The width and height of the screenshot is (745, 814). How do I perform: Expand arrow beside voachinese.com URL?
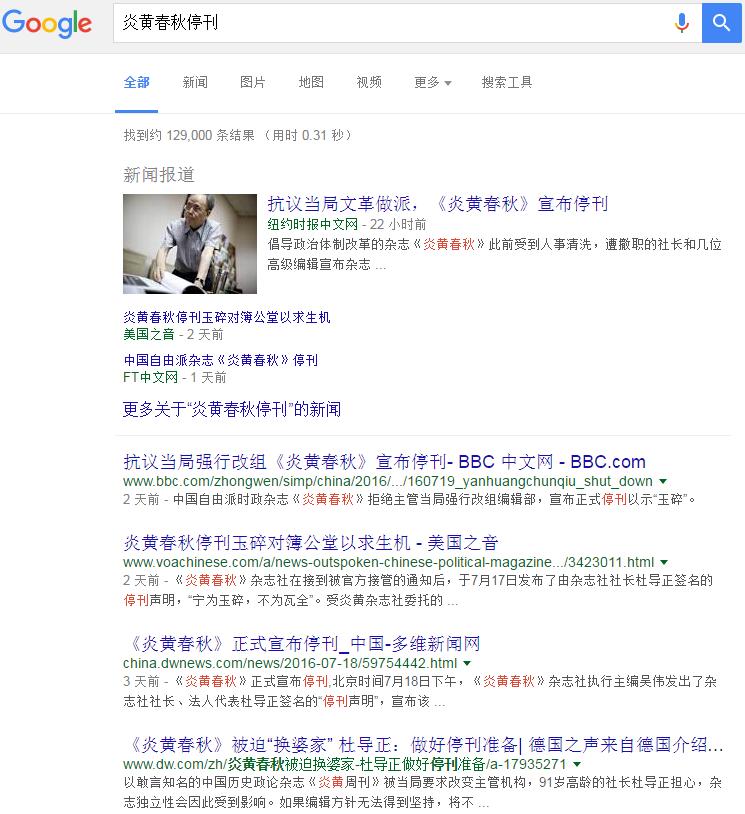point(664,562)
